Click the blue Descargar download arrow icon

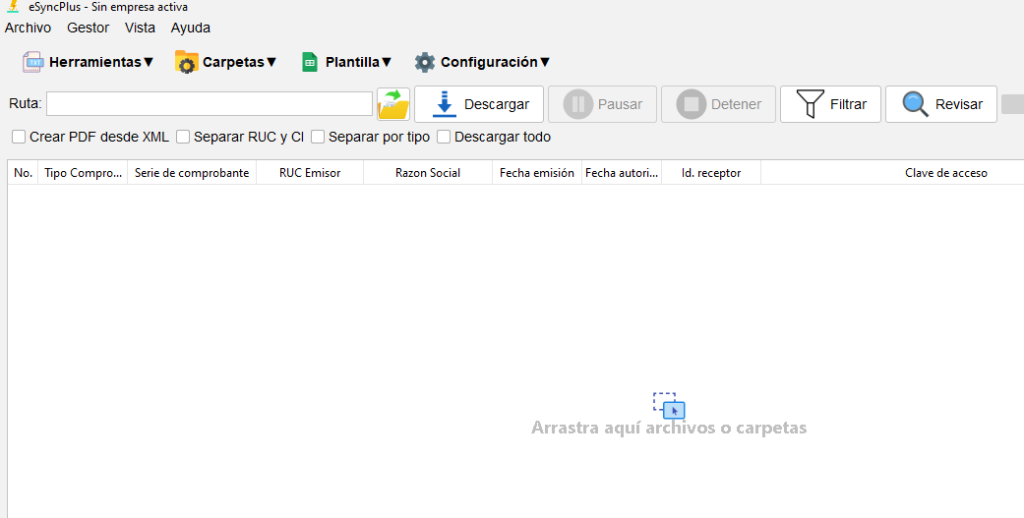coord(445,104)
